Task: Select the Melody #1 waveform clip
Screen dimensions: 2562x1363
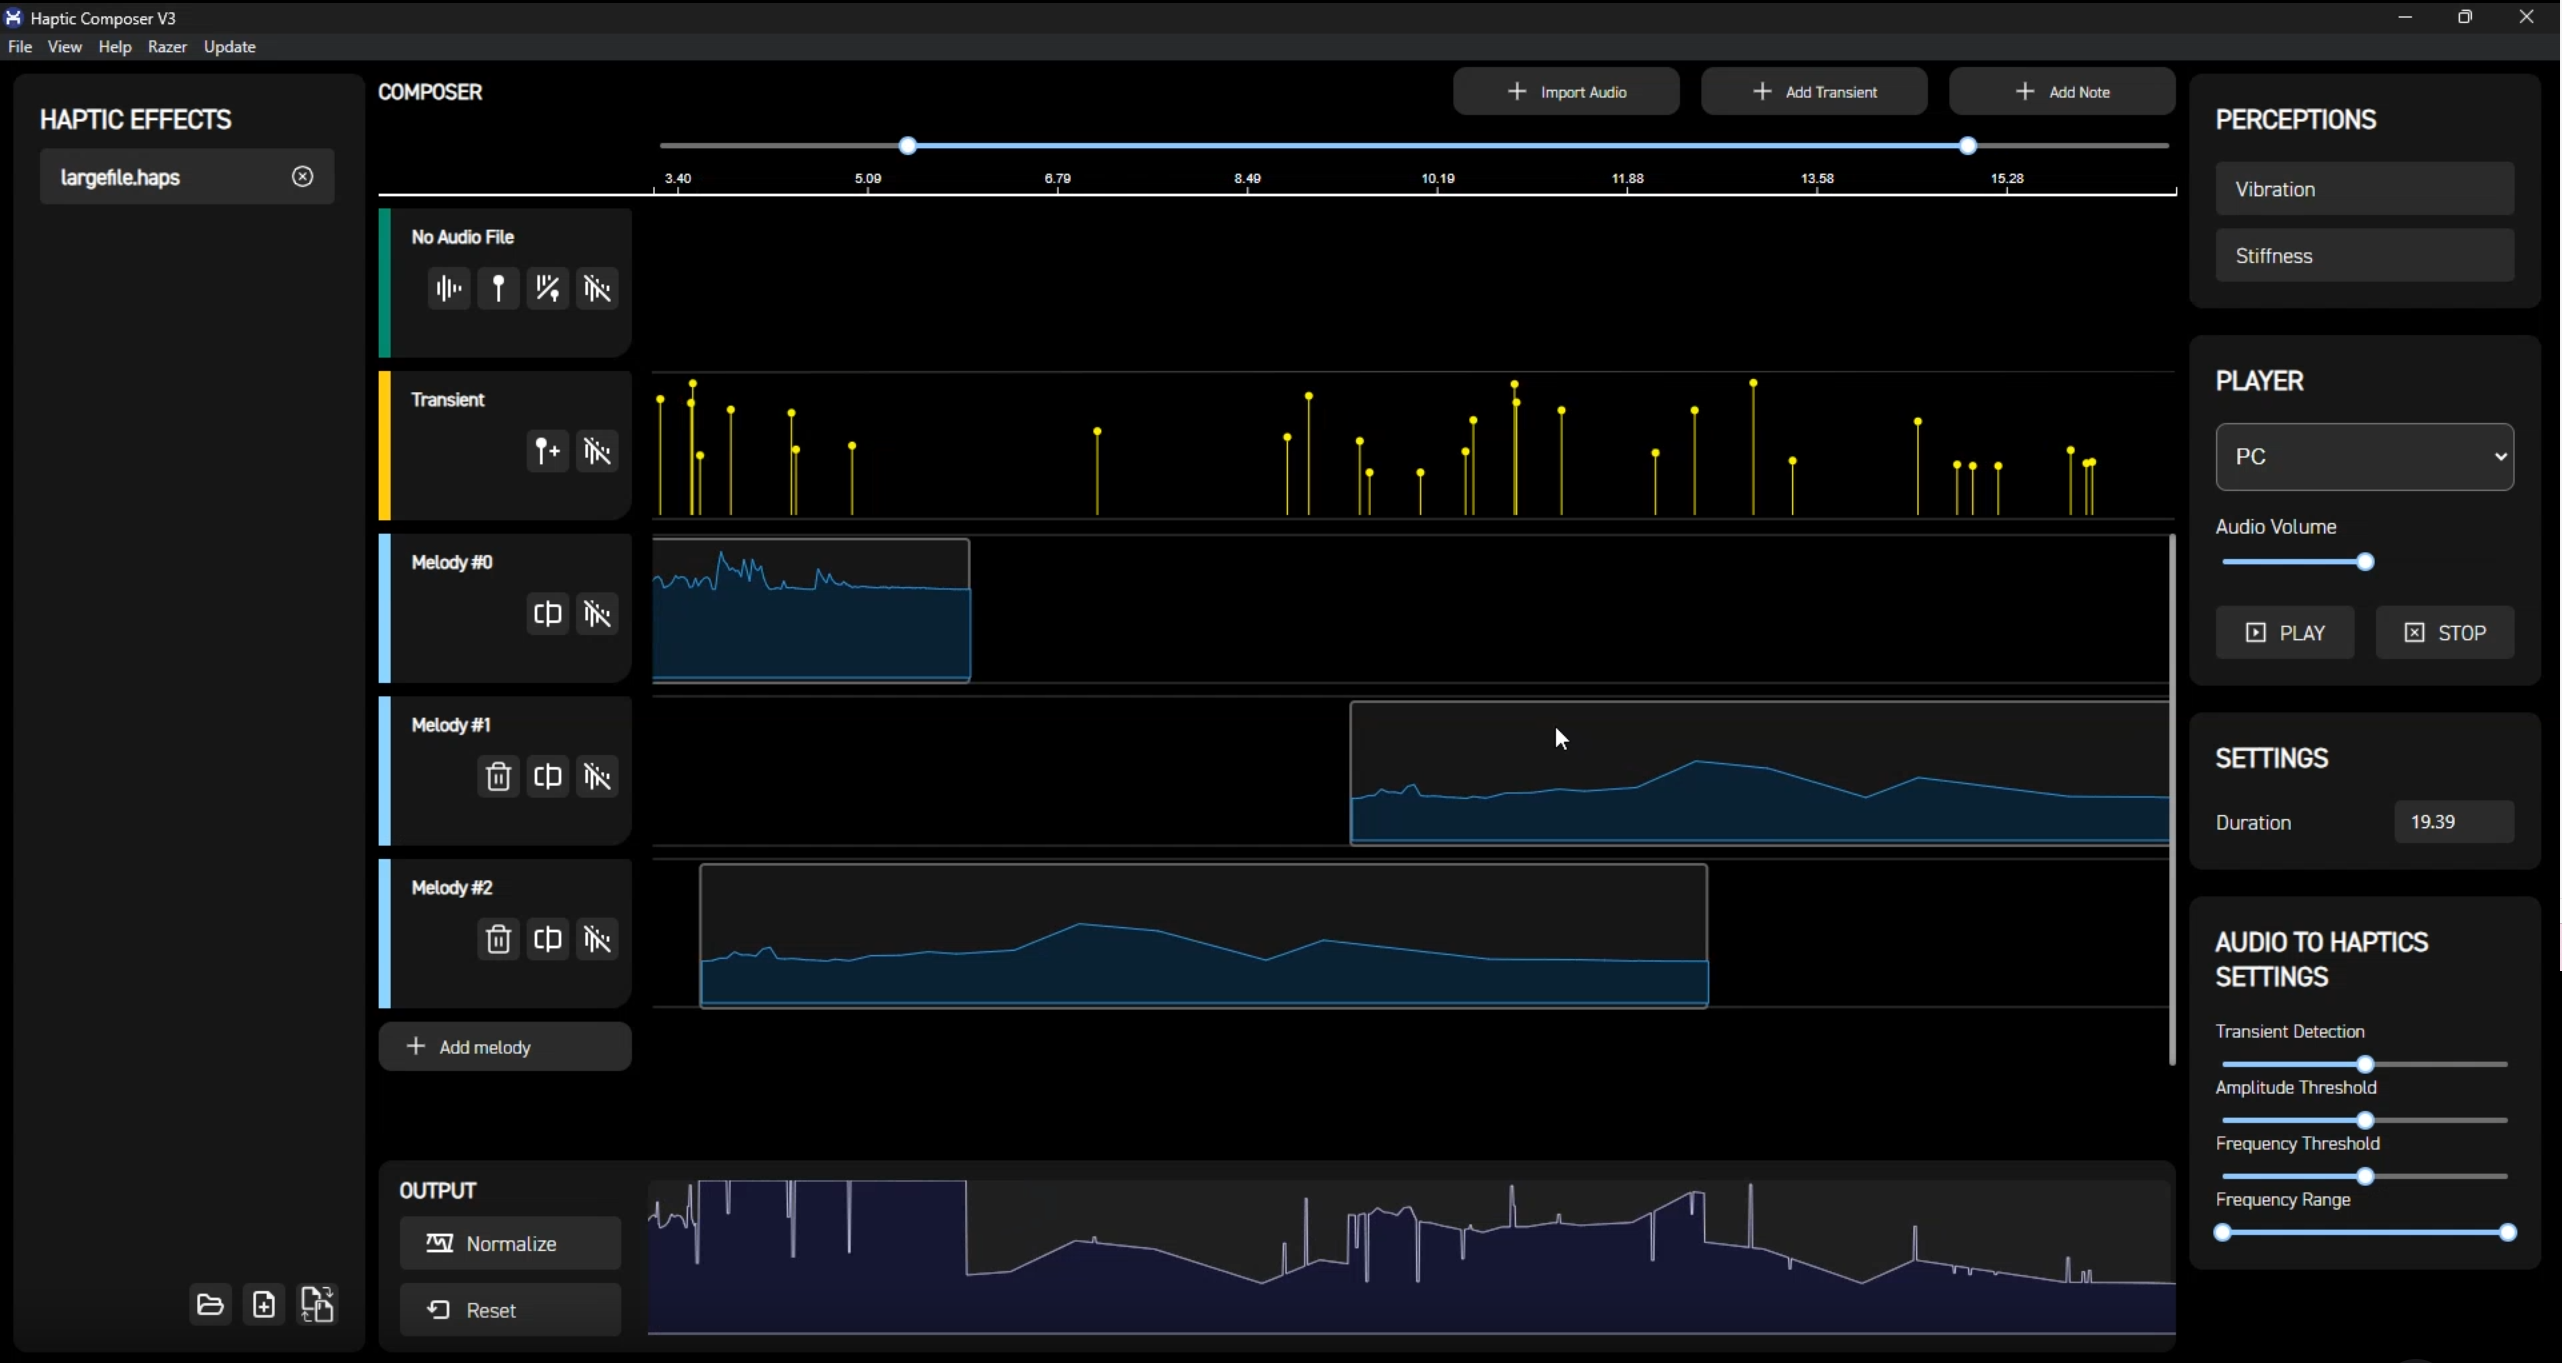Action: point(1760,773)
